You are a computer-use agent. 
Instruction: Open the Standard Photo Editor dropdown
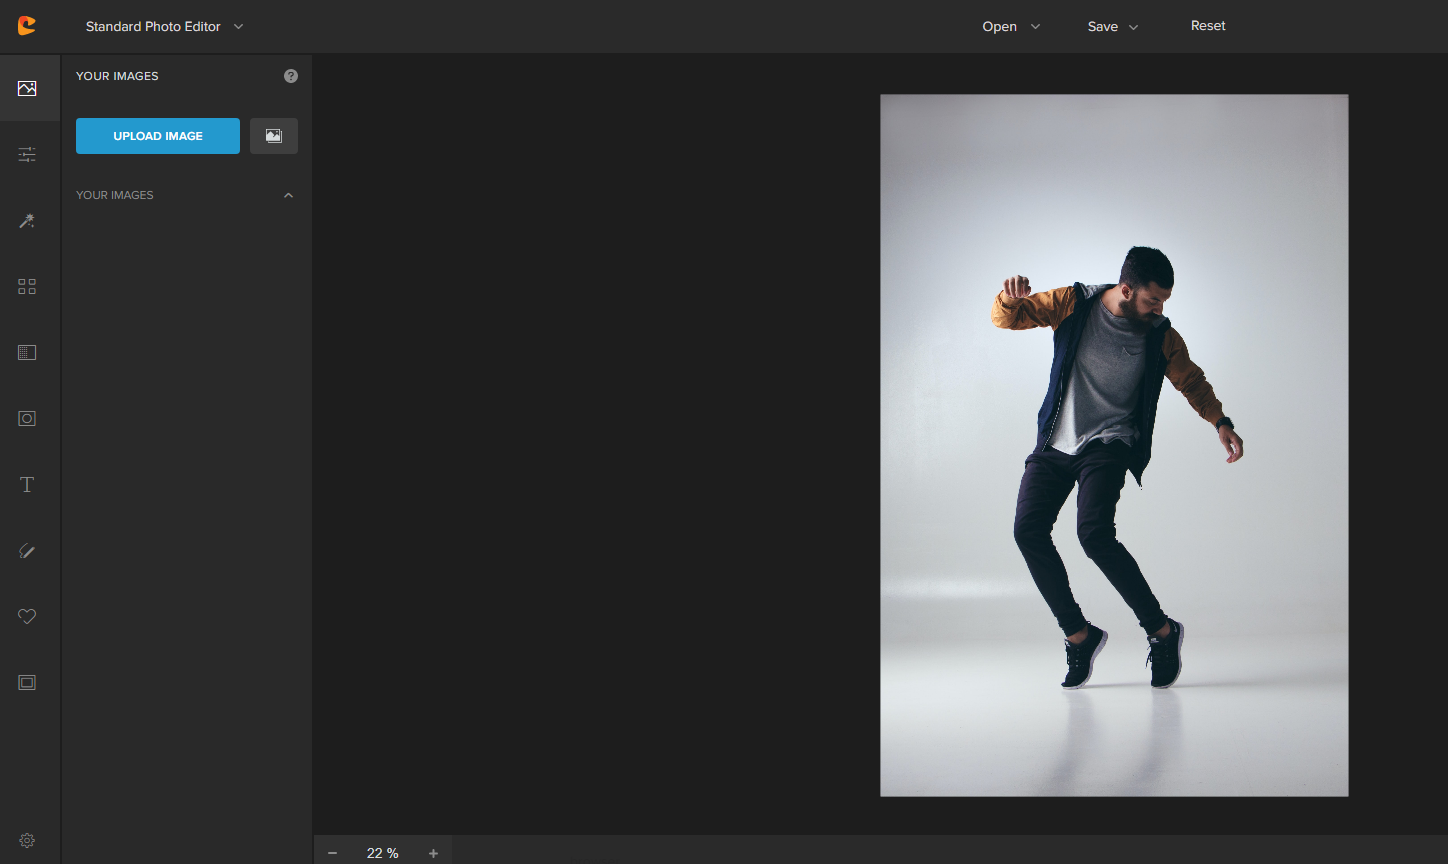click(x=164, y=27)
